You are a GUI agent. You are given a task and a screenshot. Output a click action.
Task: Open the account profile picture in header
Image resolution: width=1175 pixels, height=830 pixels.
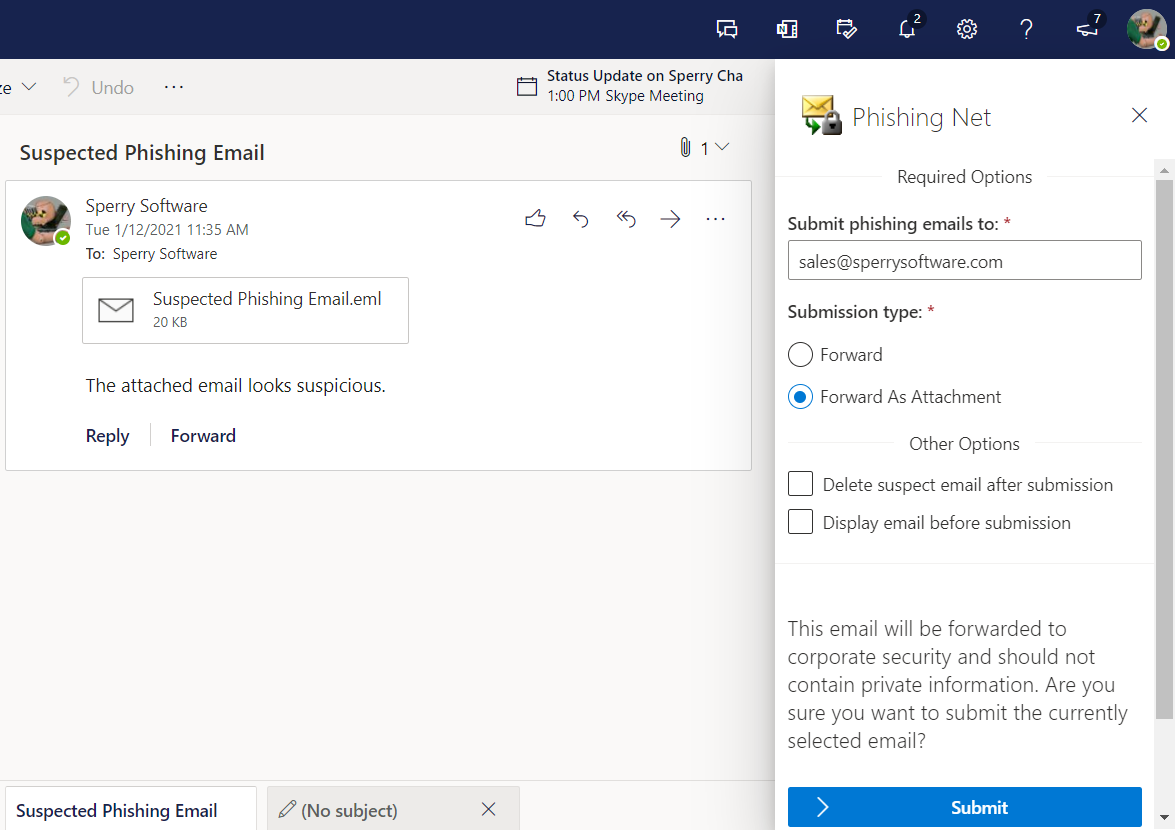coord(1147,29)
